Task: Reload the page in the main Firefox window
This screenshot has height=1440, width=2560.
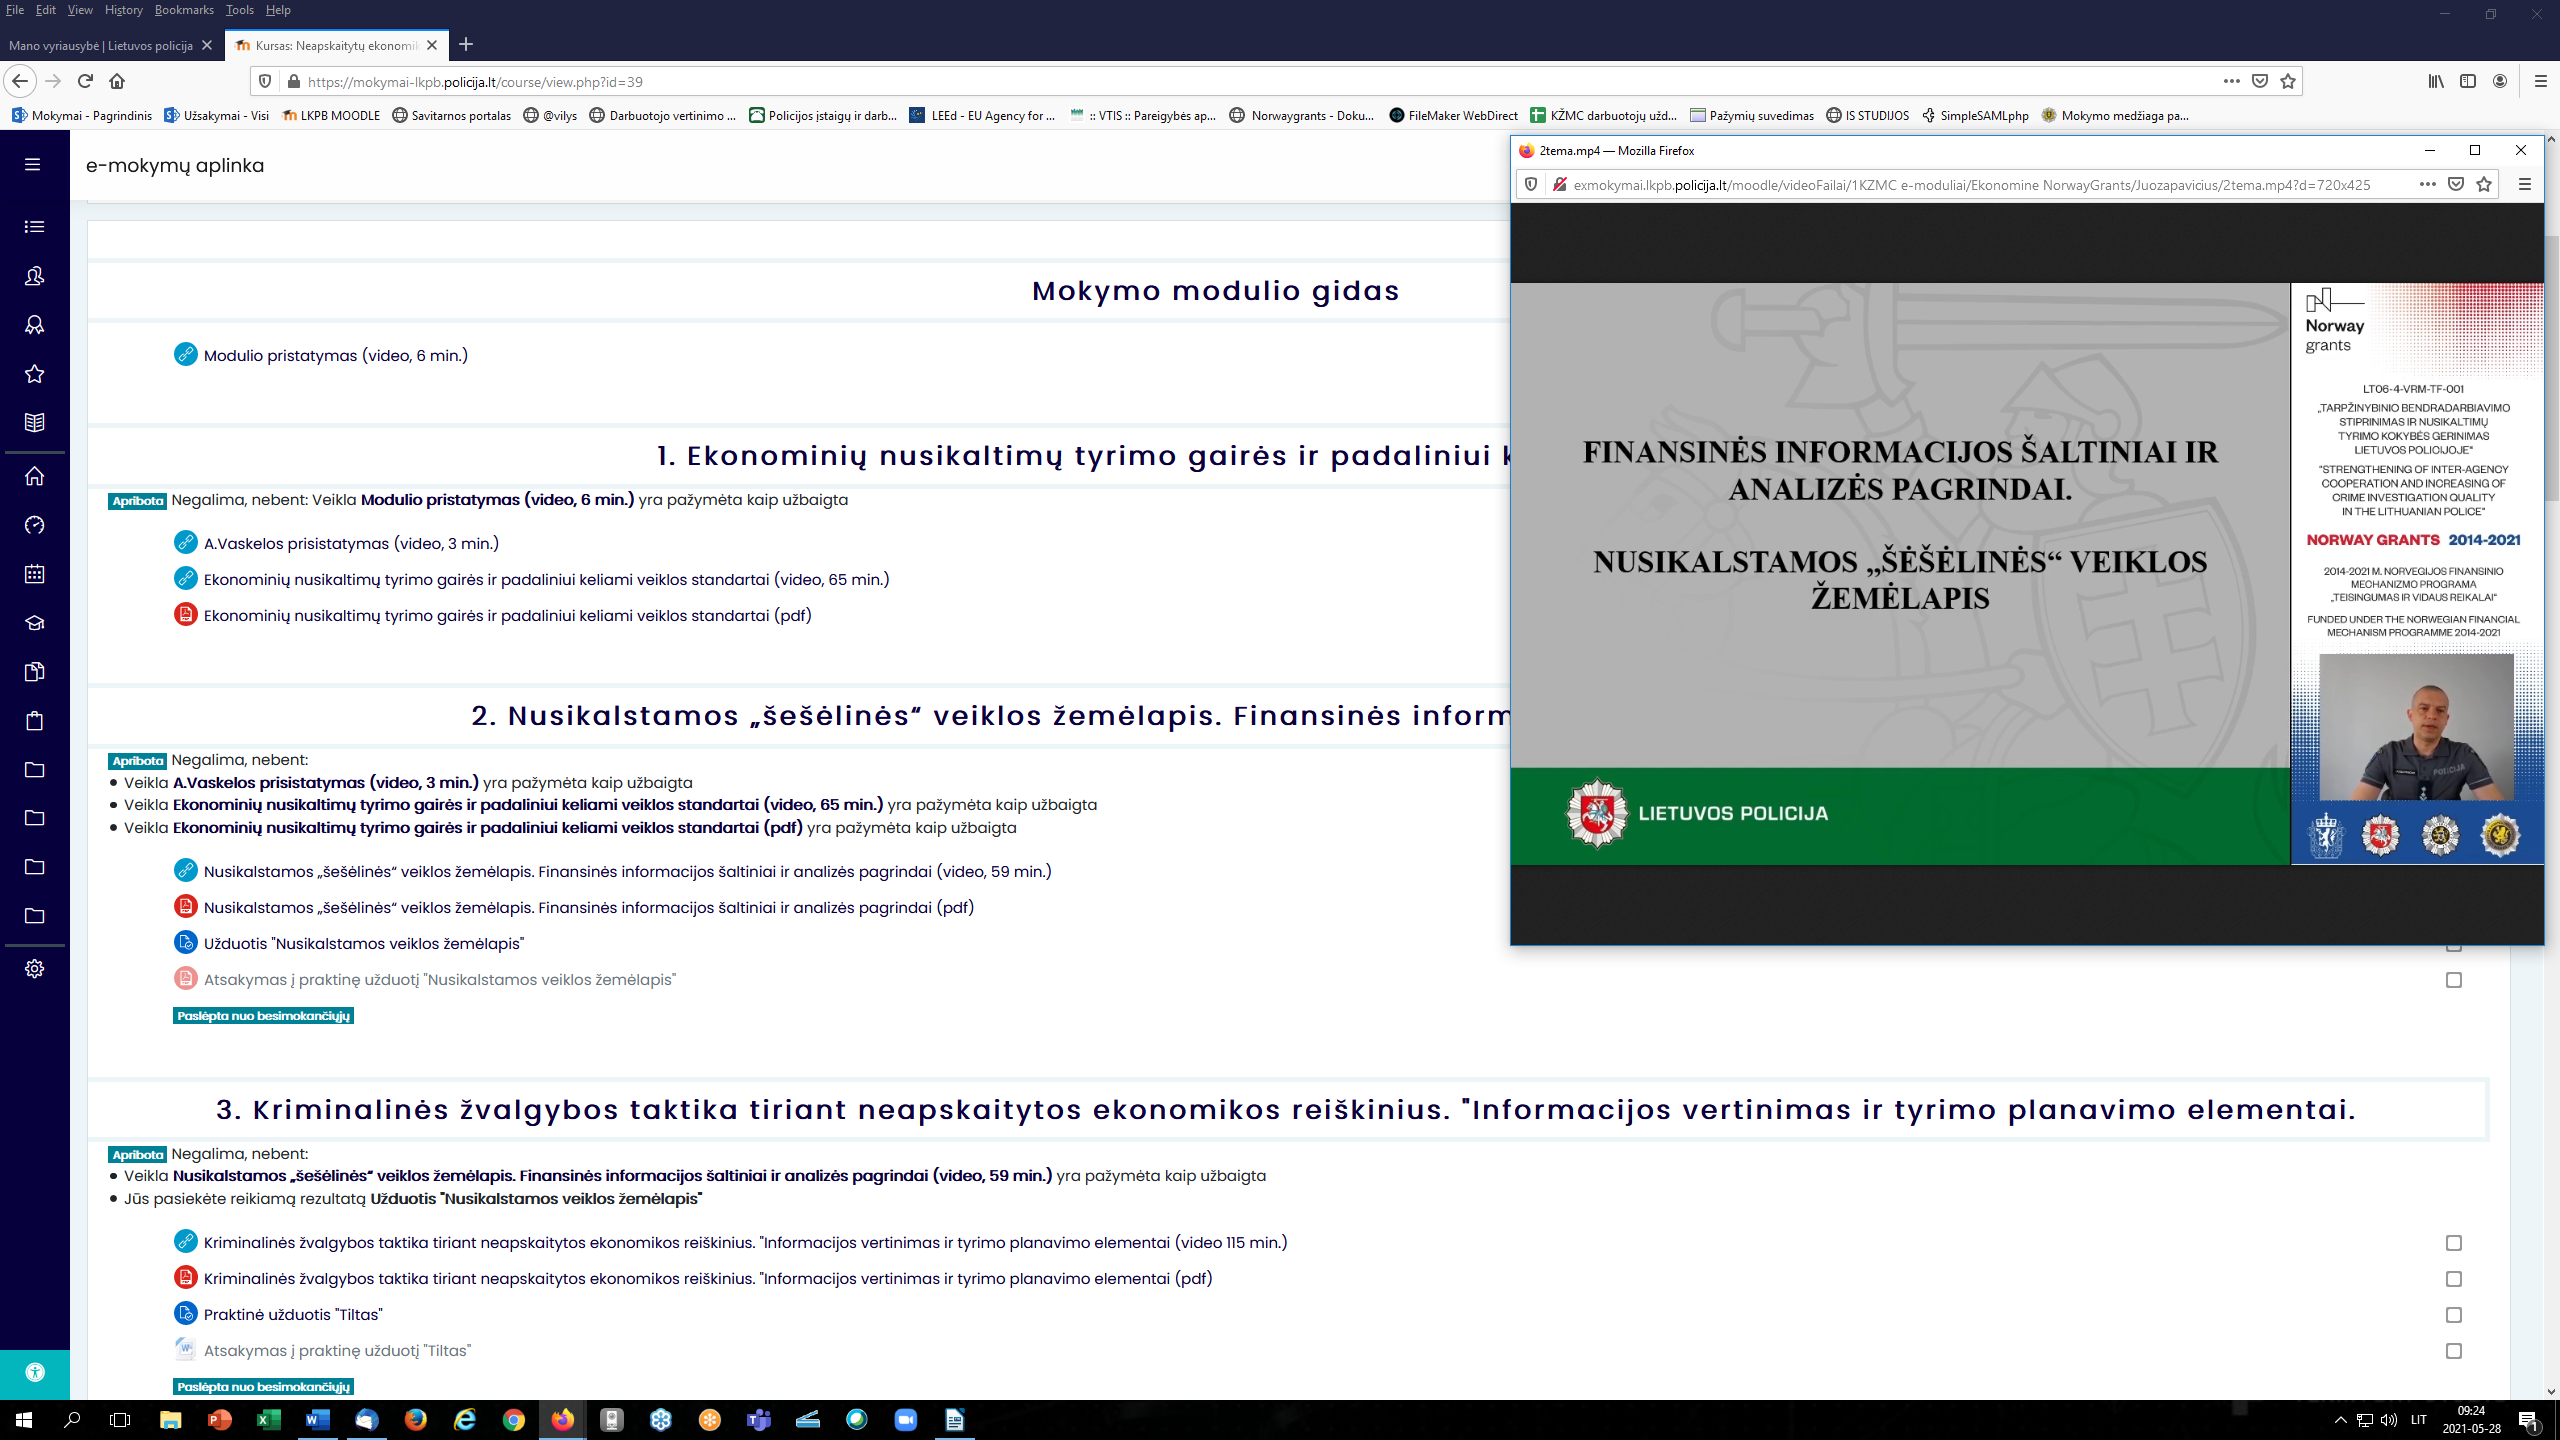Action: point(85,81)
